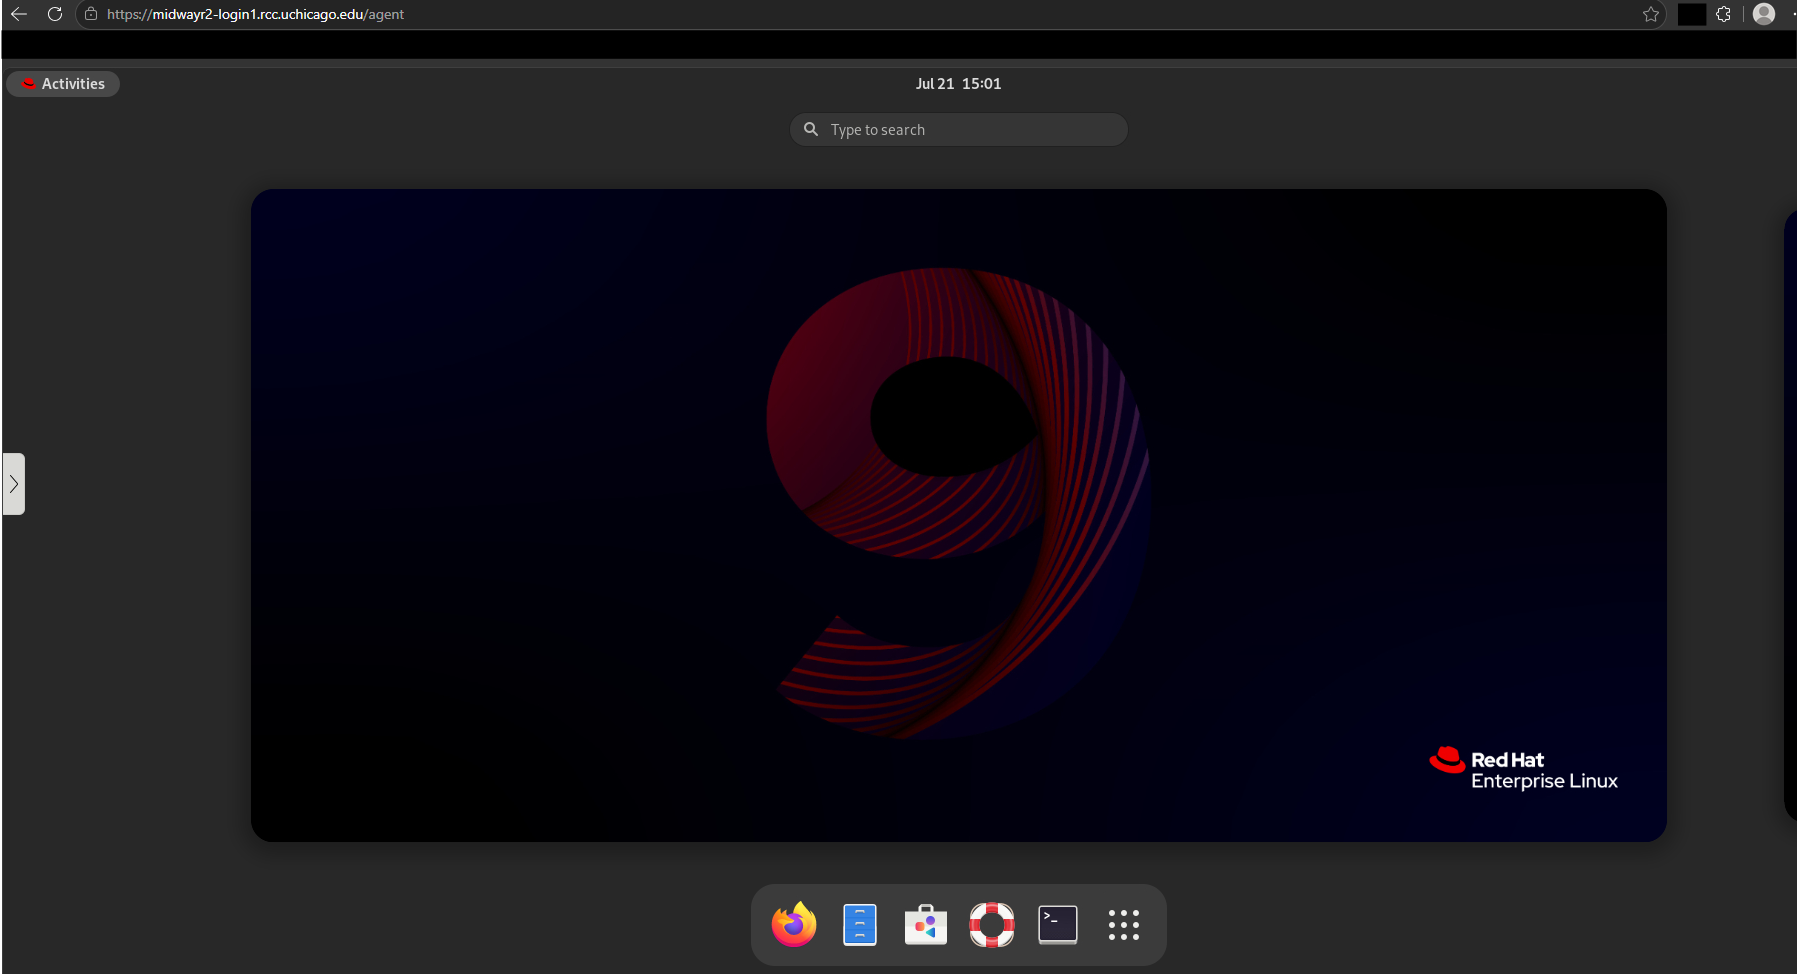View site info via the lock icon
Screen dimensions: 1797x974
click(91, 14)
